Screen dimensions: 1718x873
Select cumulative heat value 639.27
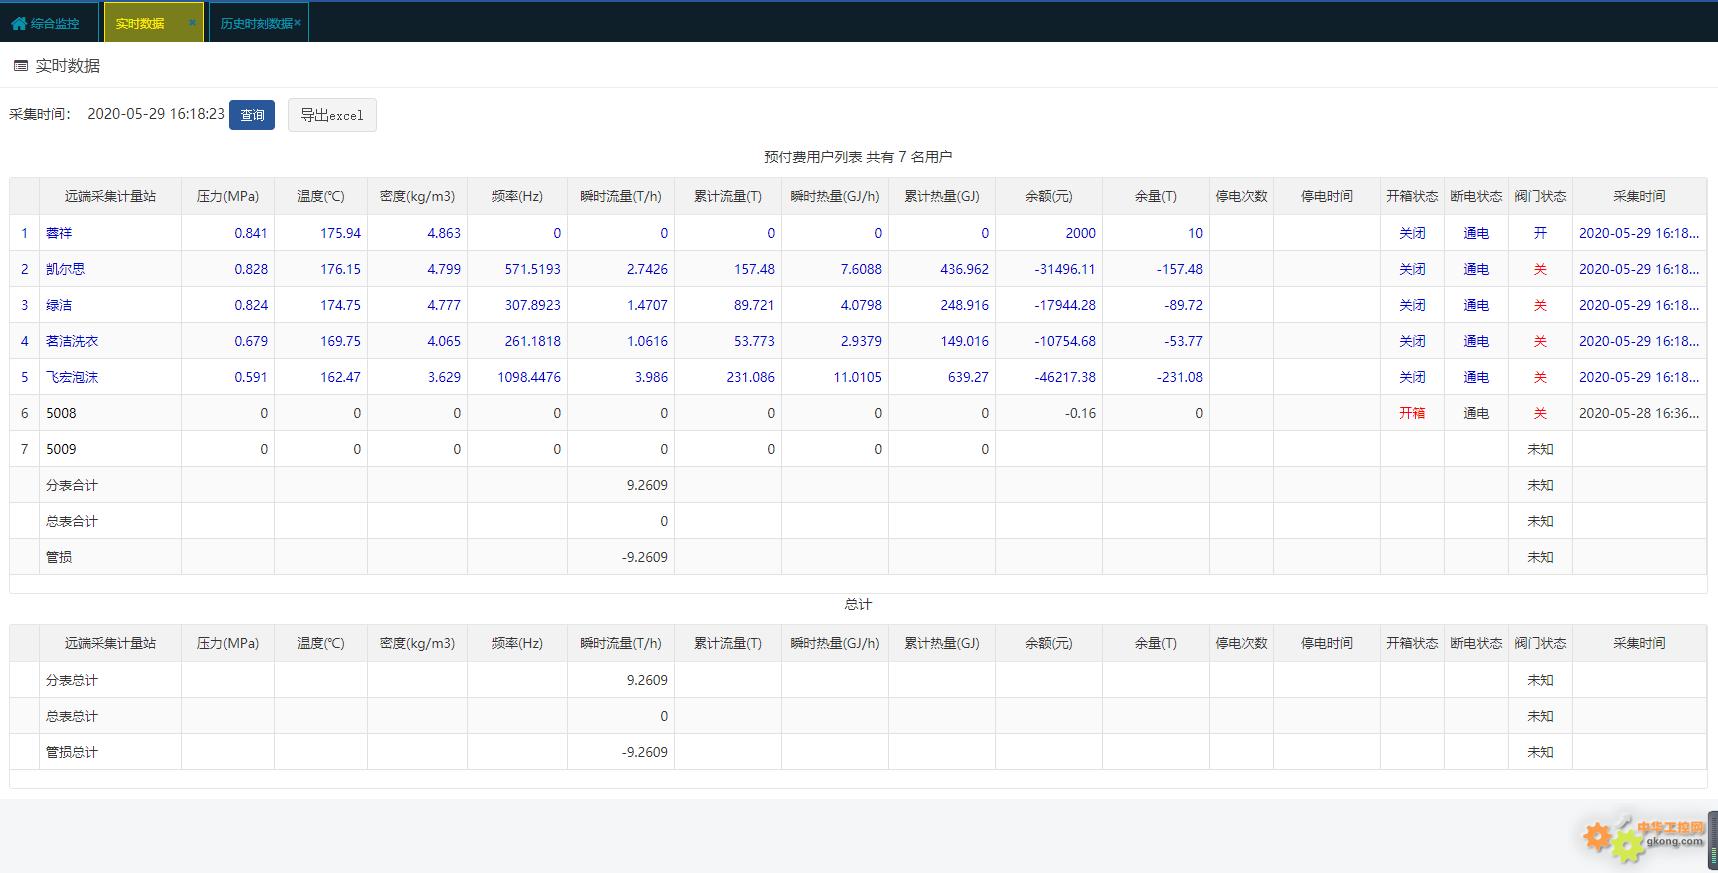point(968,377)
